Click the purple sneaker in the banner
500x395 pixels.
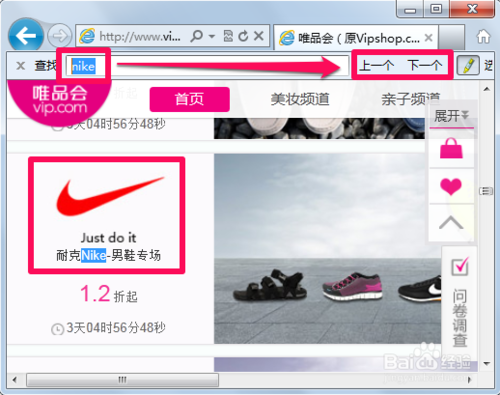[x=352, y=287]
